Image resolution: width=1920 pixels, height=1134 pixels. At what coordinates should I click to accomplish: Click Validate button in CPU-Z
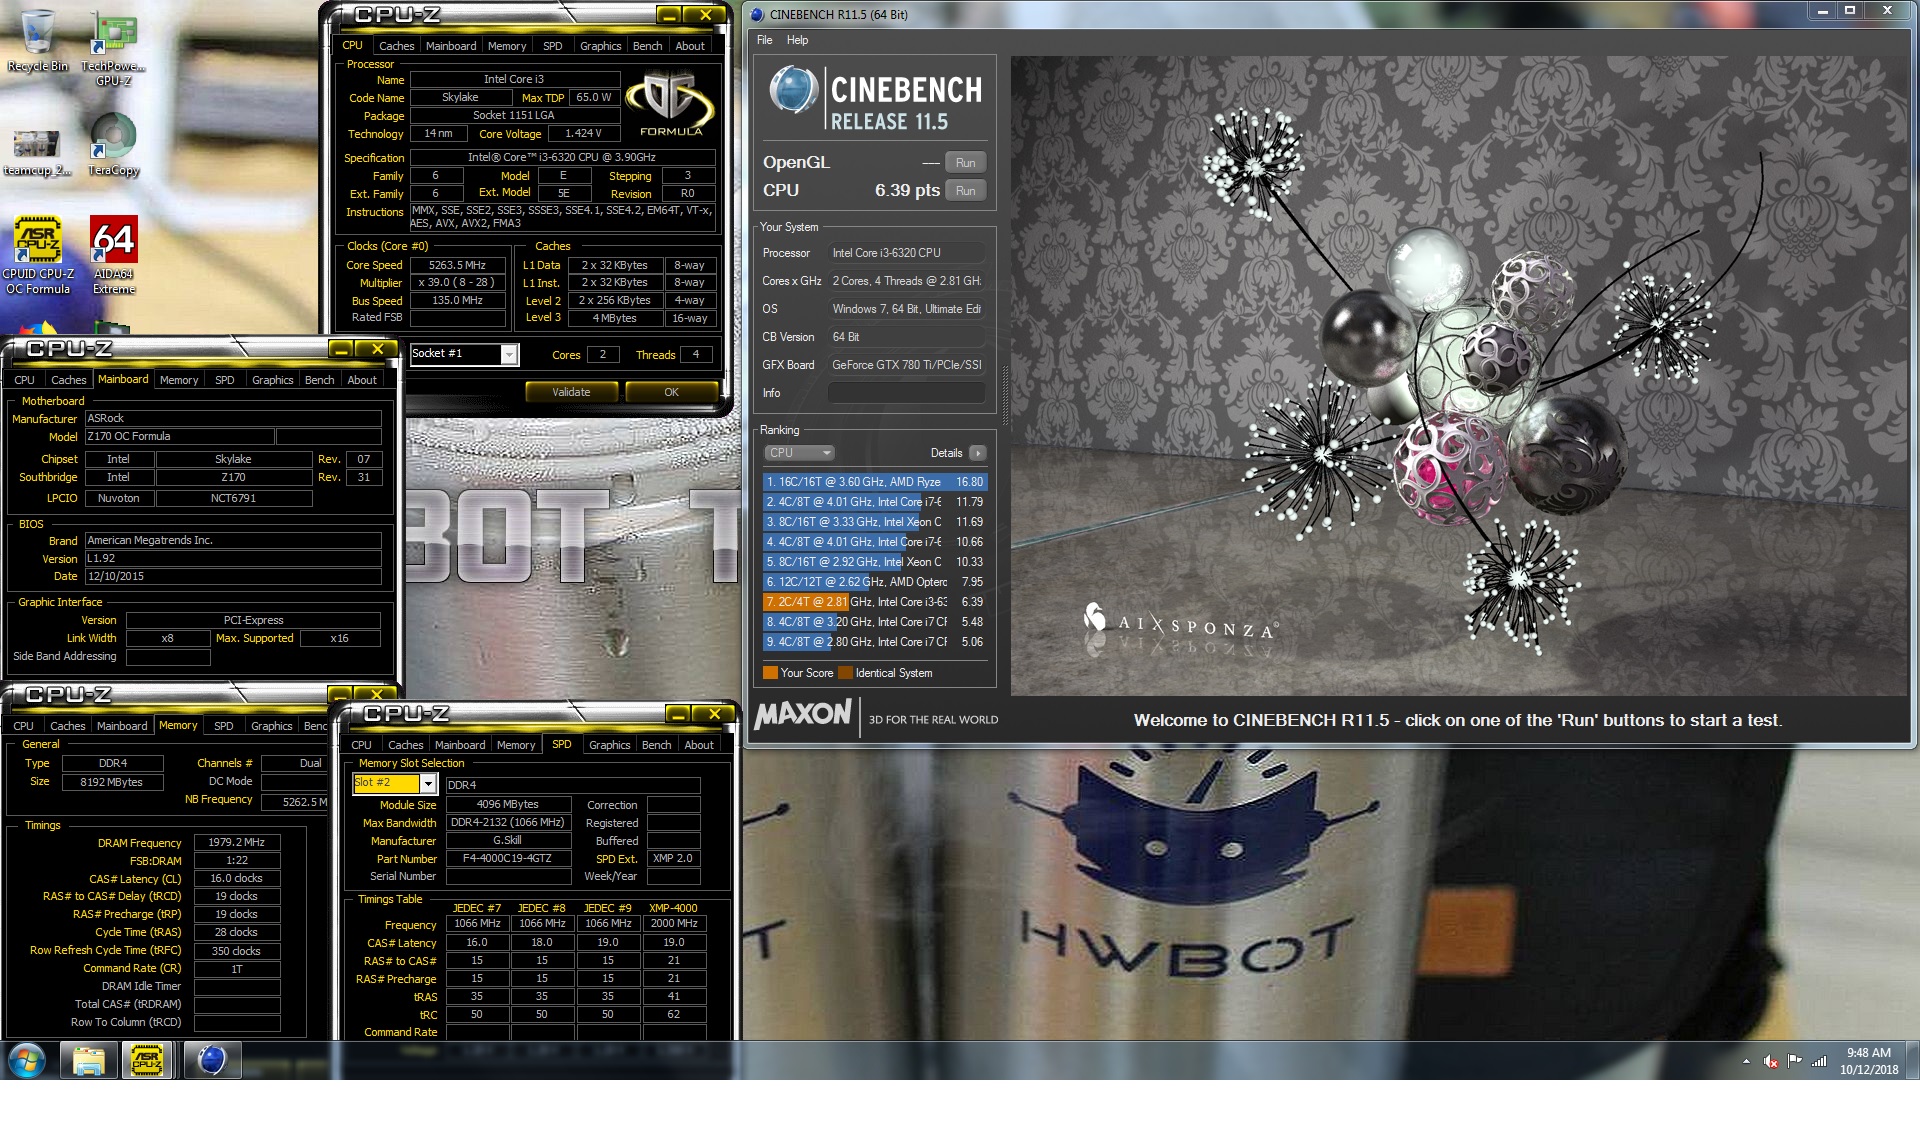tap(571, 392)
